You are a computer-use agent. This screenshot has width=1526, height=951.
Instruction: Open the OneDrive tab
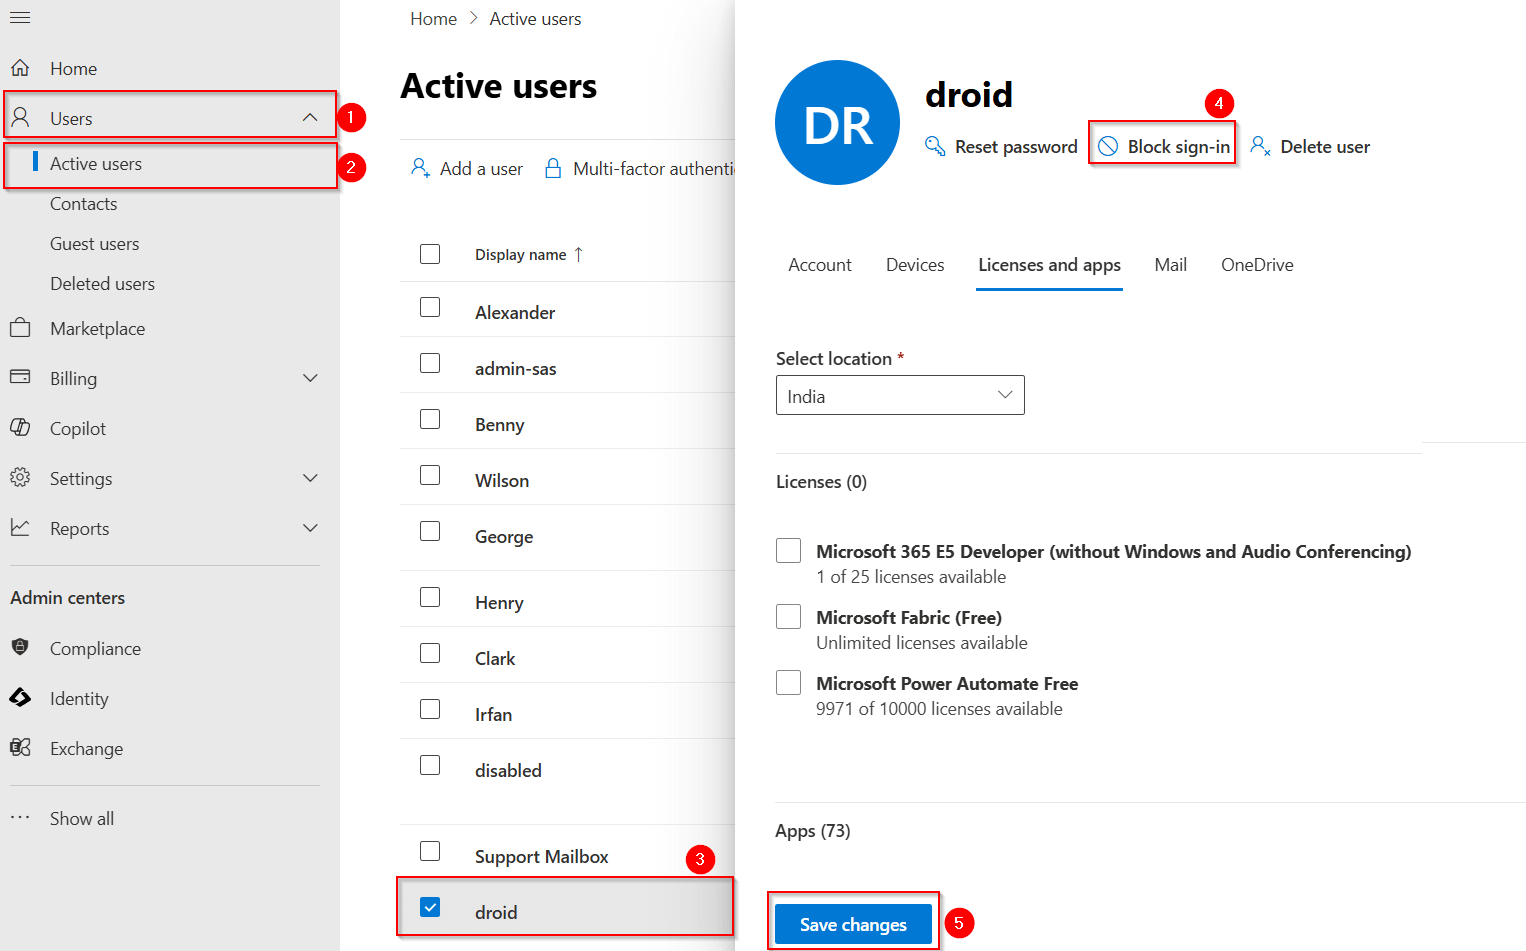click(x=1256, y=265)
